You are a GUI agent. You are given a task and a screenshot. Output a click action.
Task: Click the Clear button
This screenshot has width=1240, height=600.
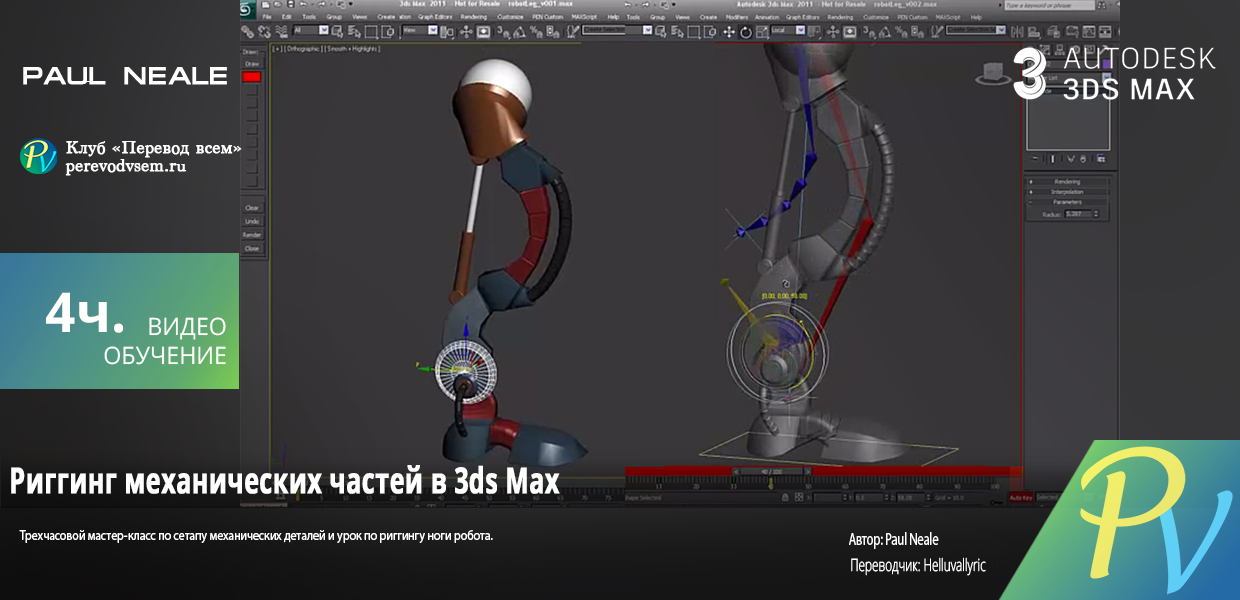[252, 208]
